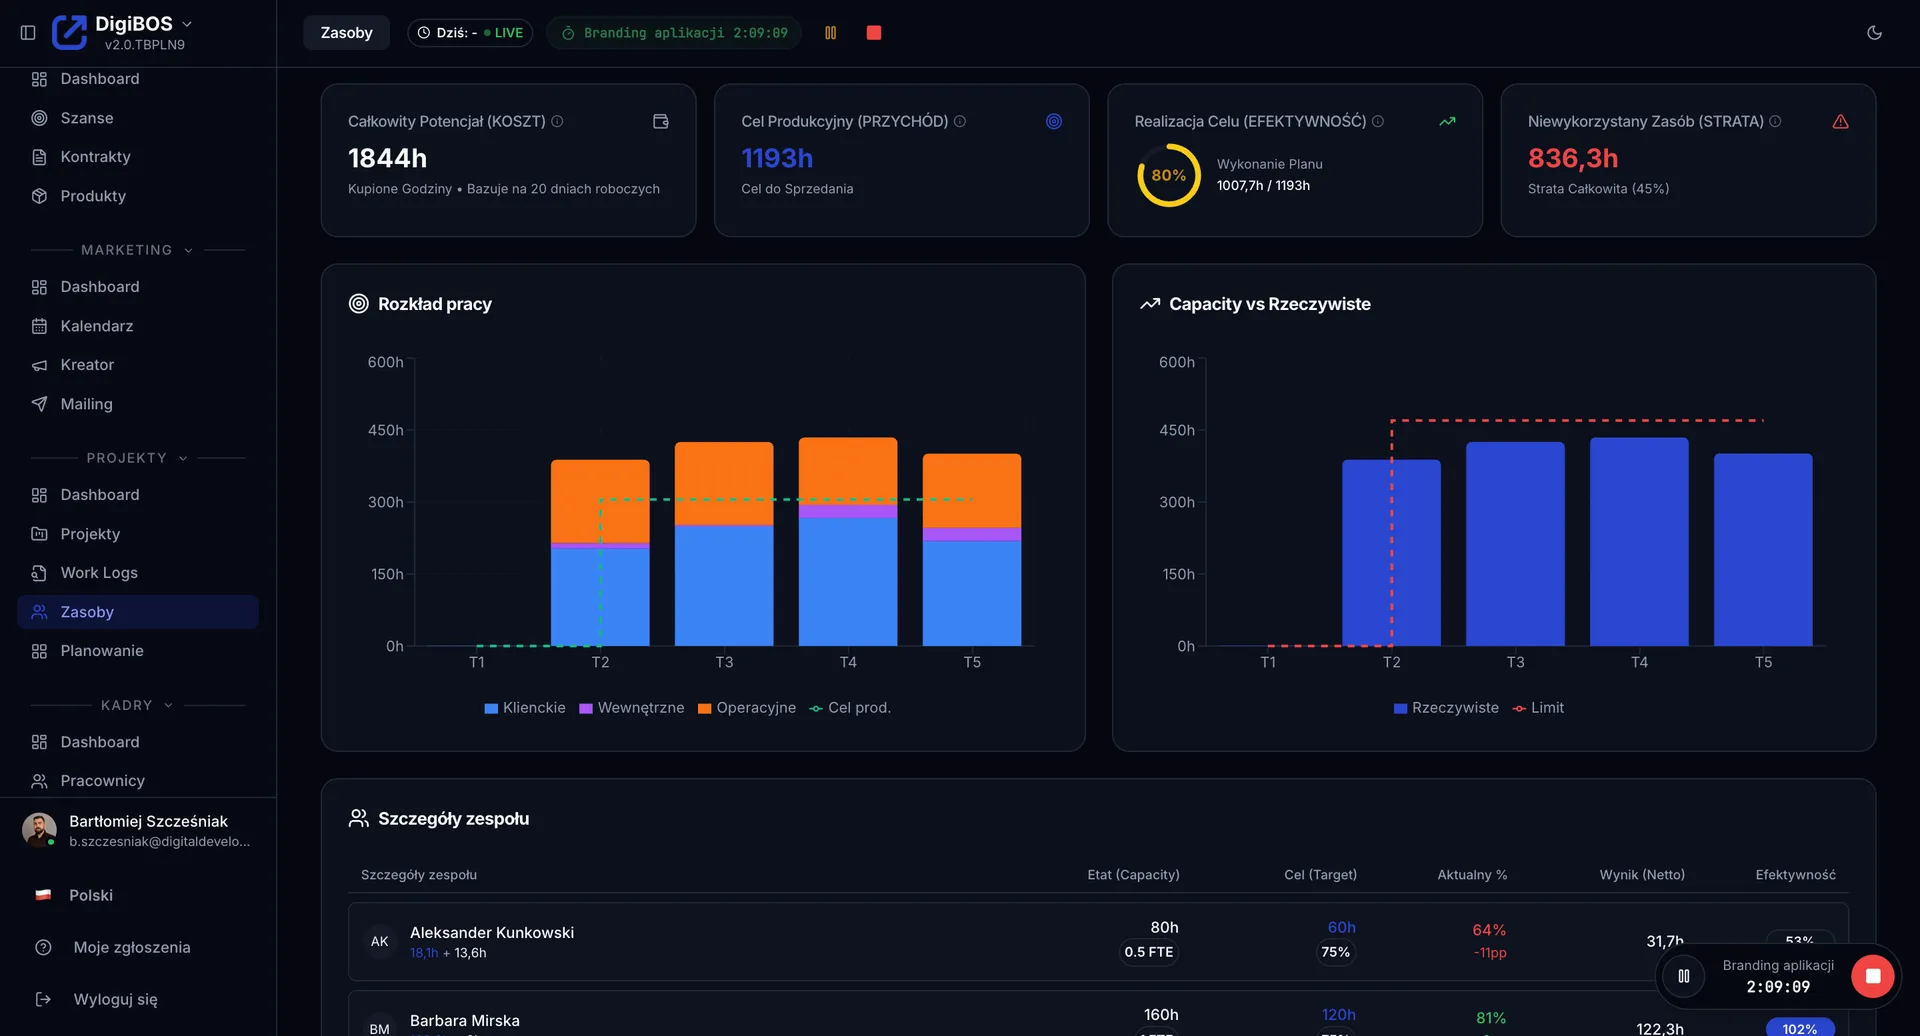Pause the timer in top bar
This screenshot has height=1036, width=1920.
pos(830,33)
